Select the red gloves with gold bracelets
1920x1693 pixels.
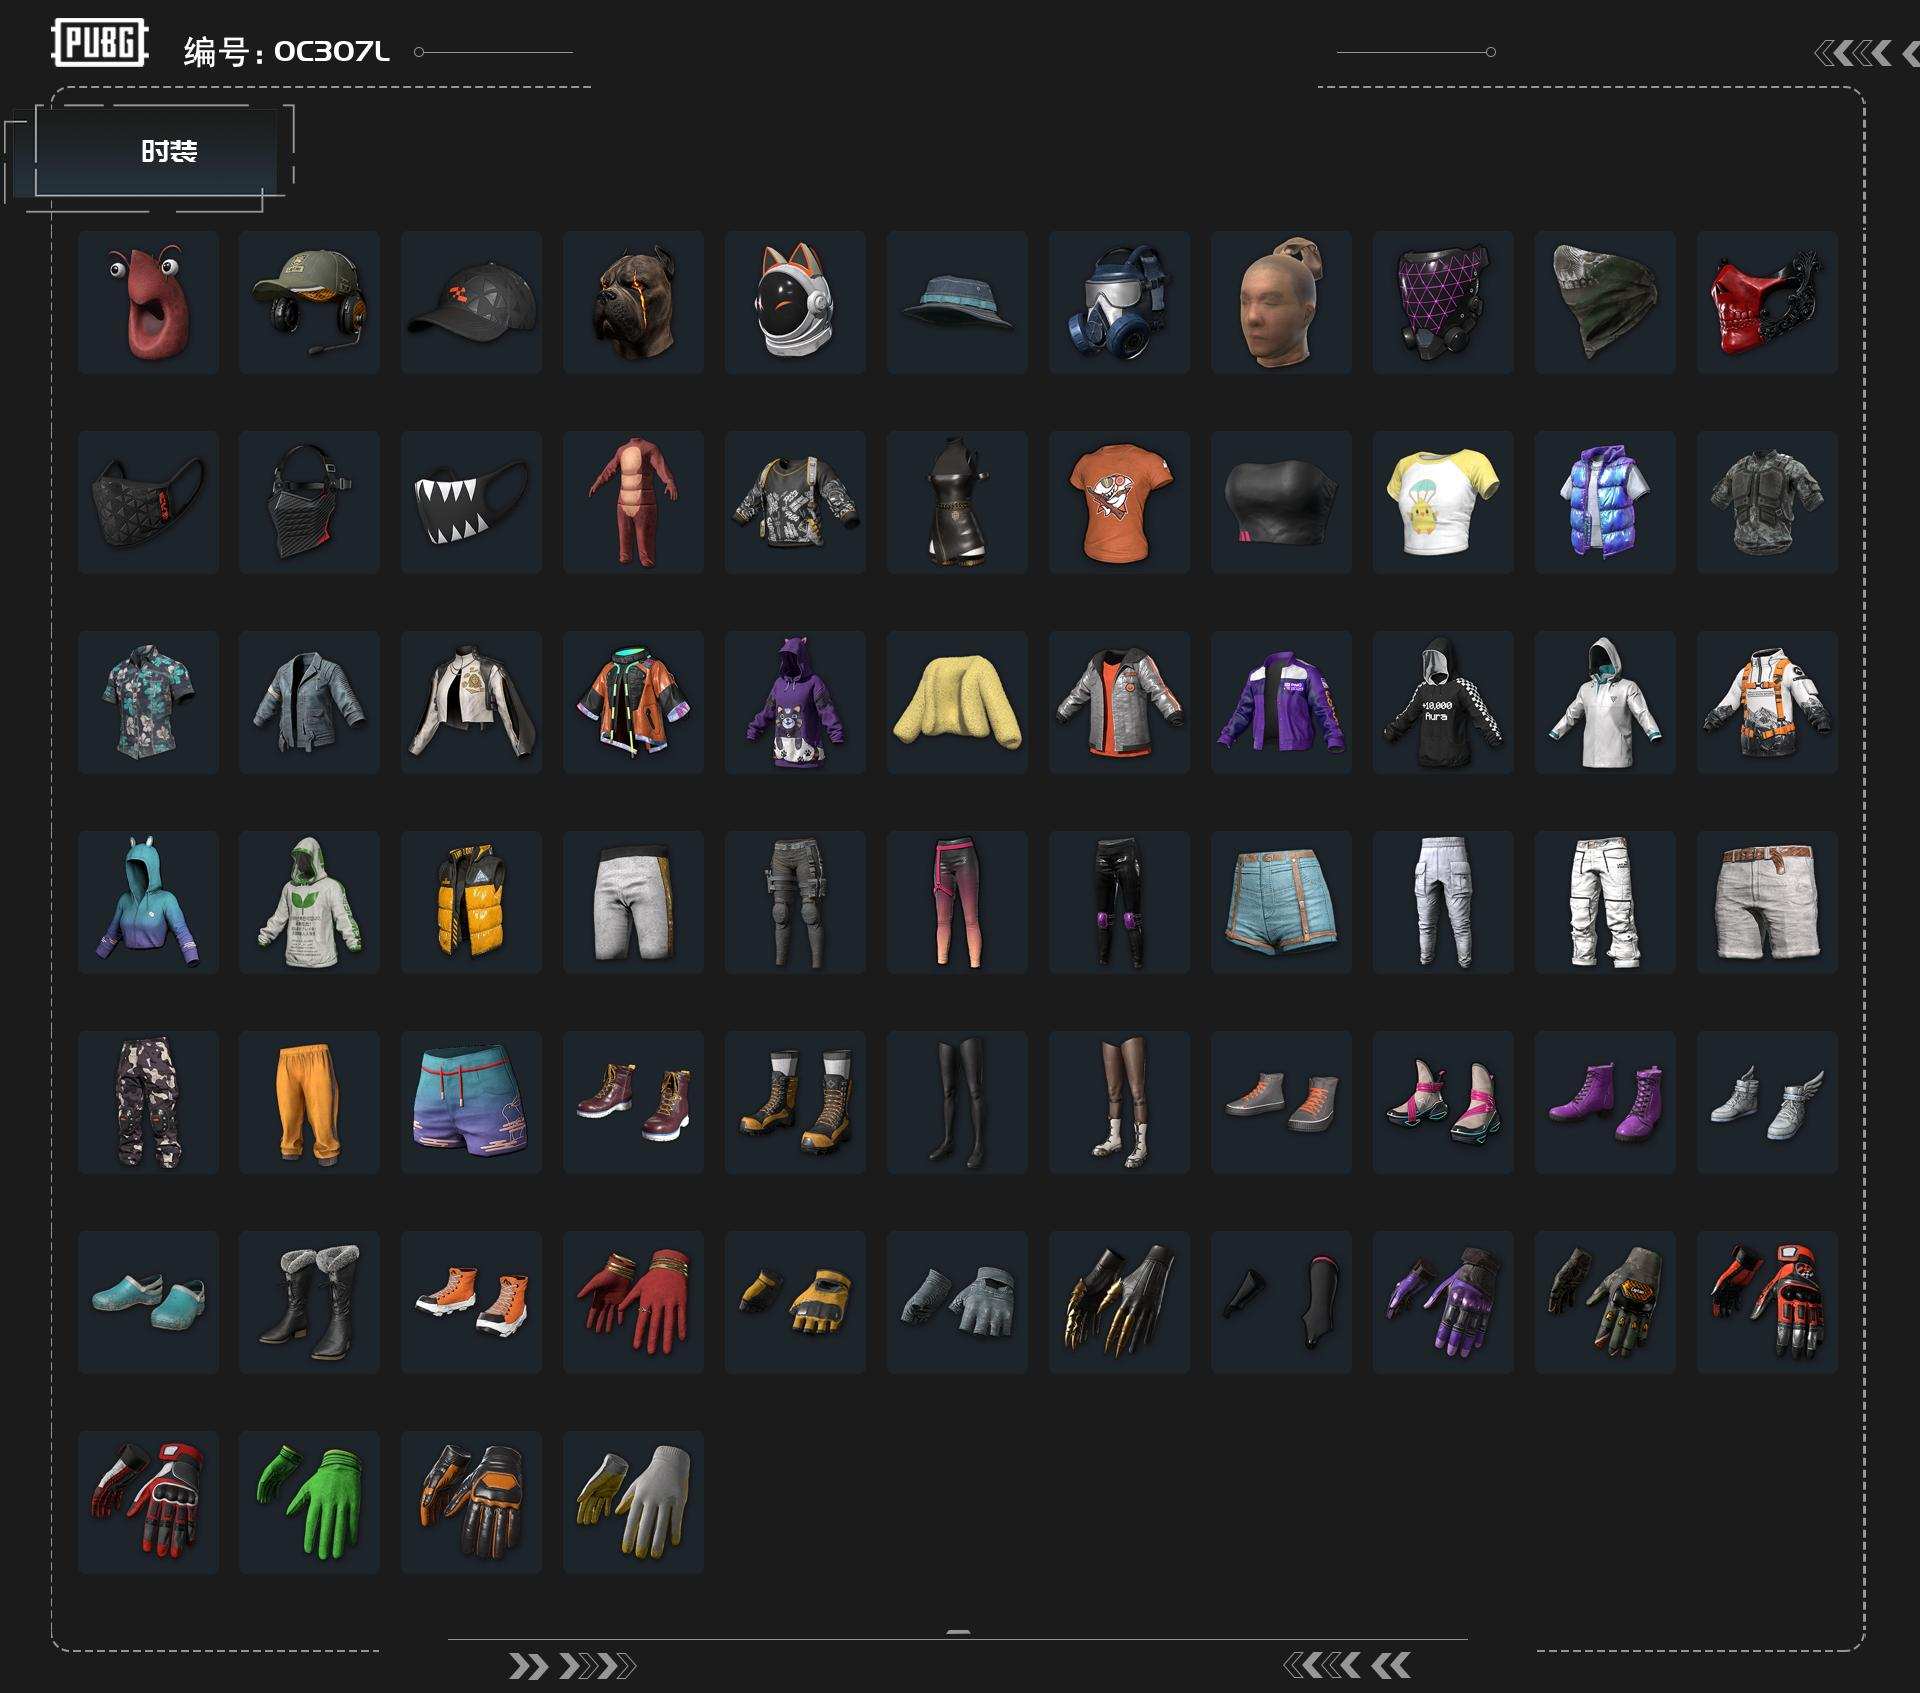633,1302
